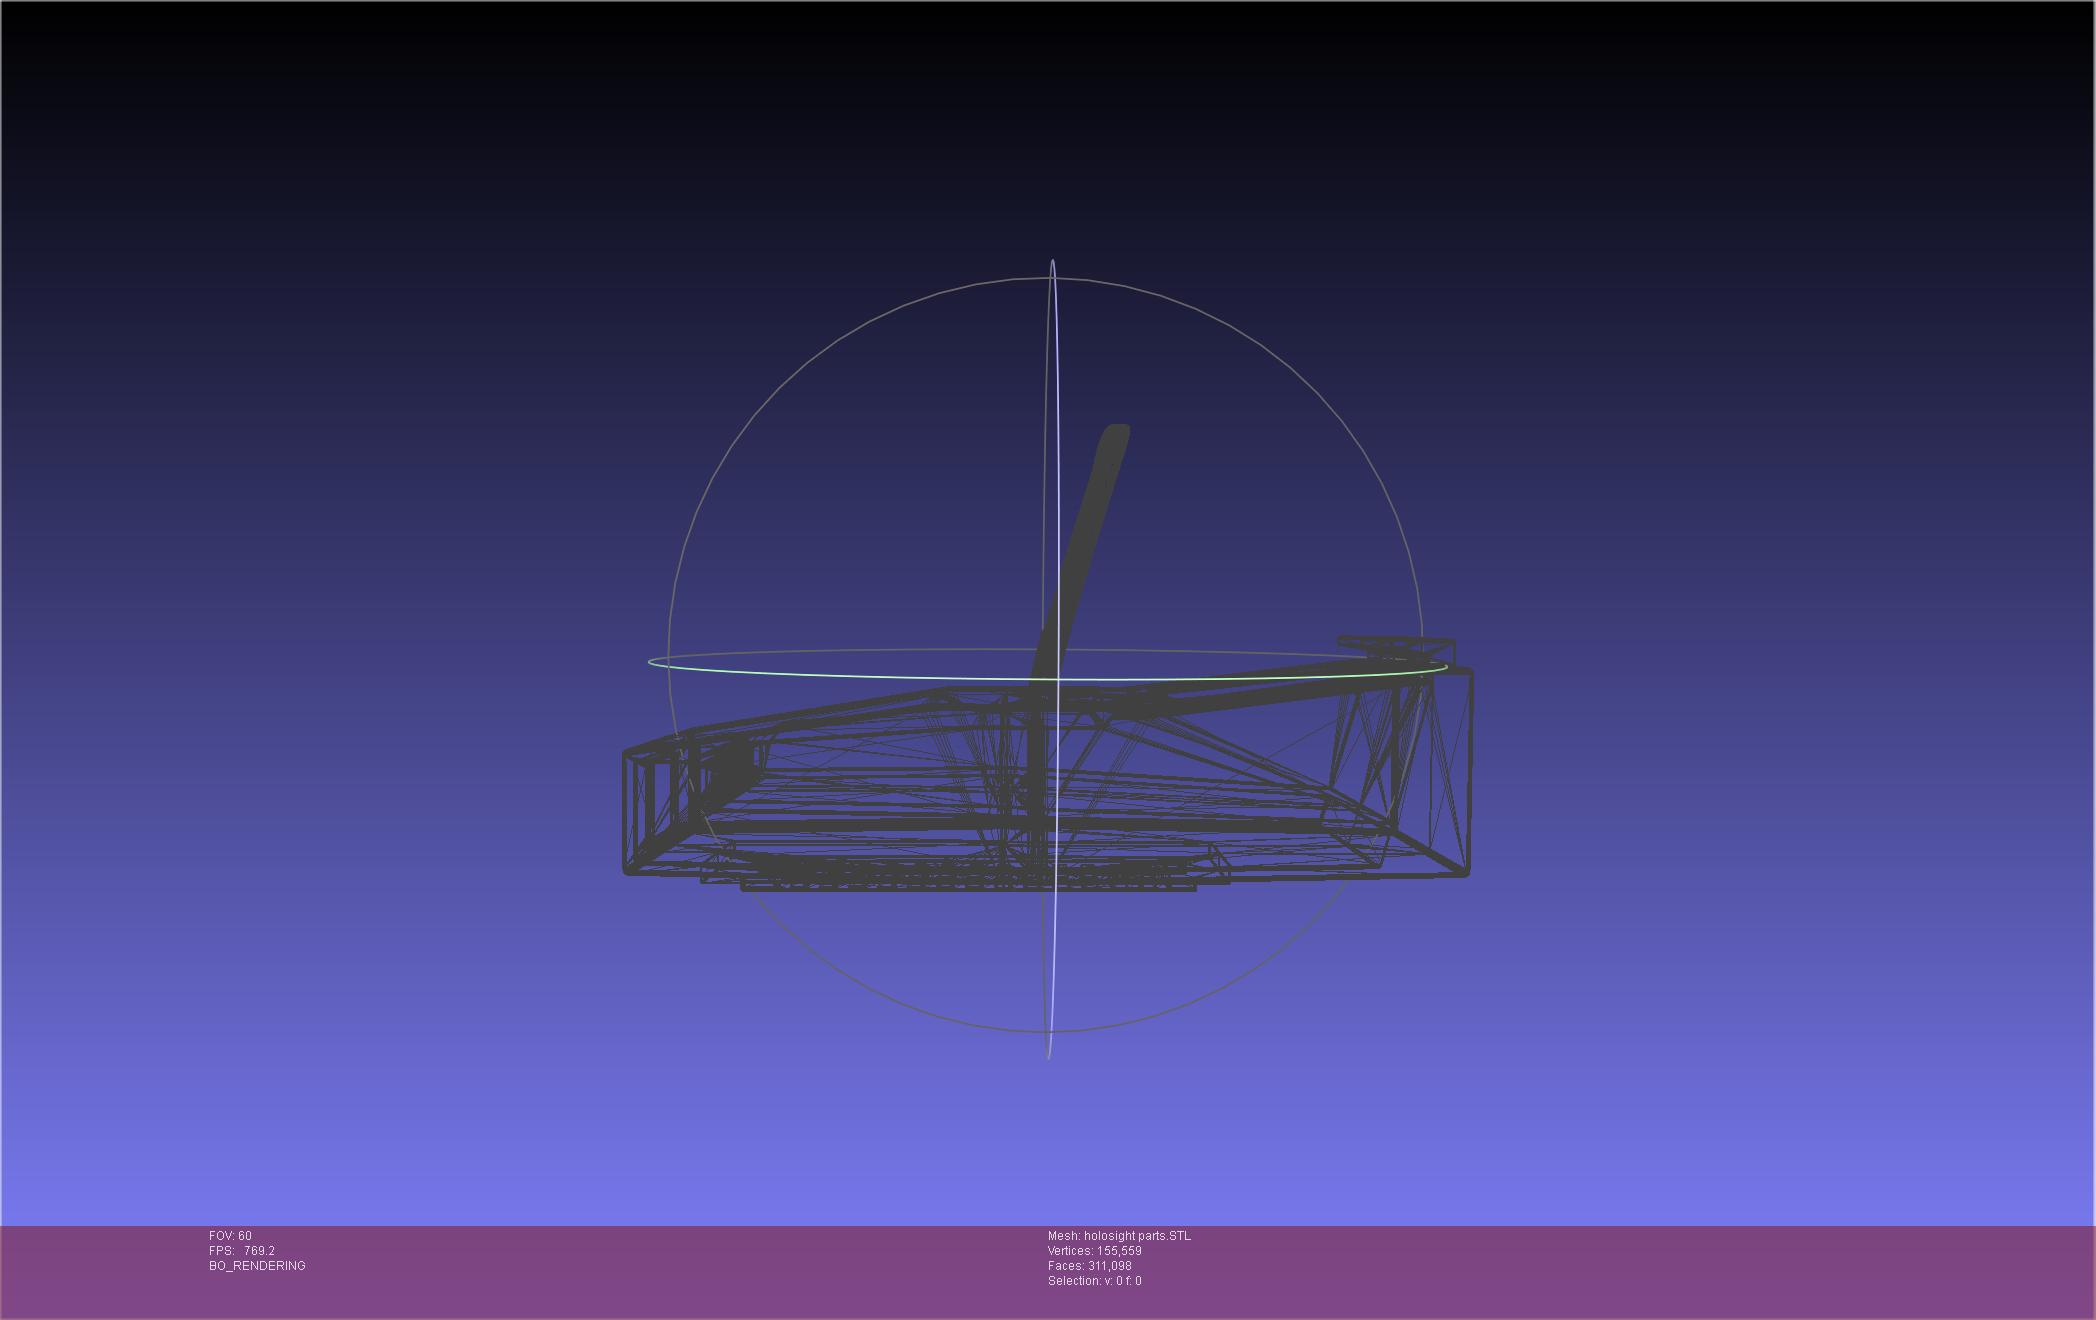Click the center where the trackball rings intersect
This screenshot has width=2096, height=1320.
(x=1057, y=679)
